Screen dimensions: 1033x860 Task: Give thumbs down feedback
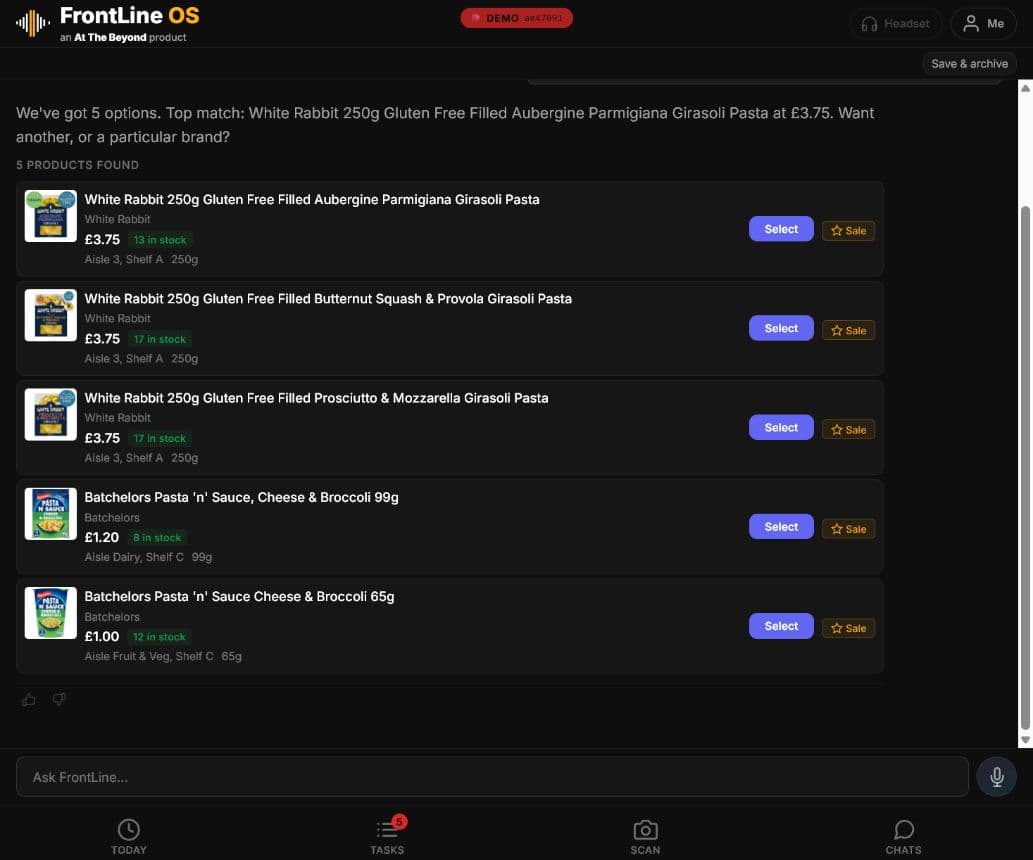coord(59,699)
